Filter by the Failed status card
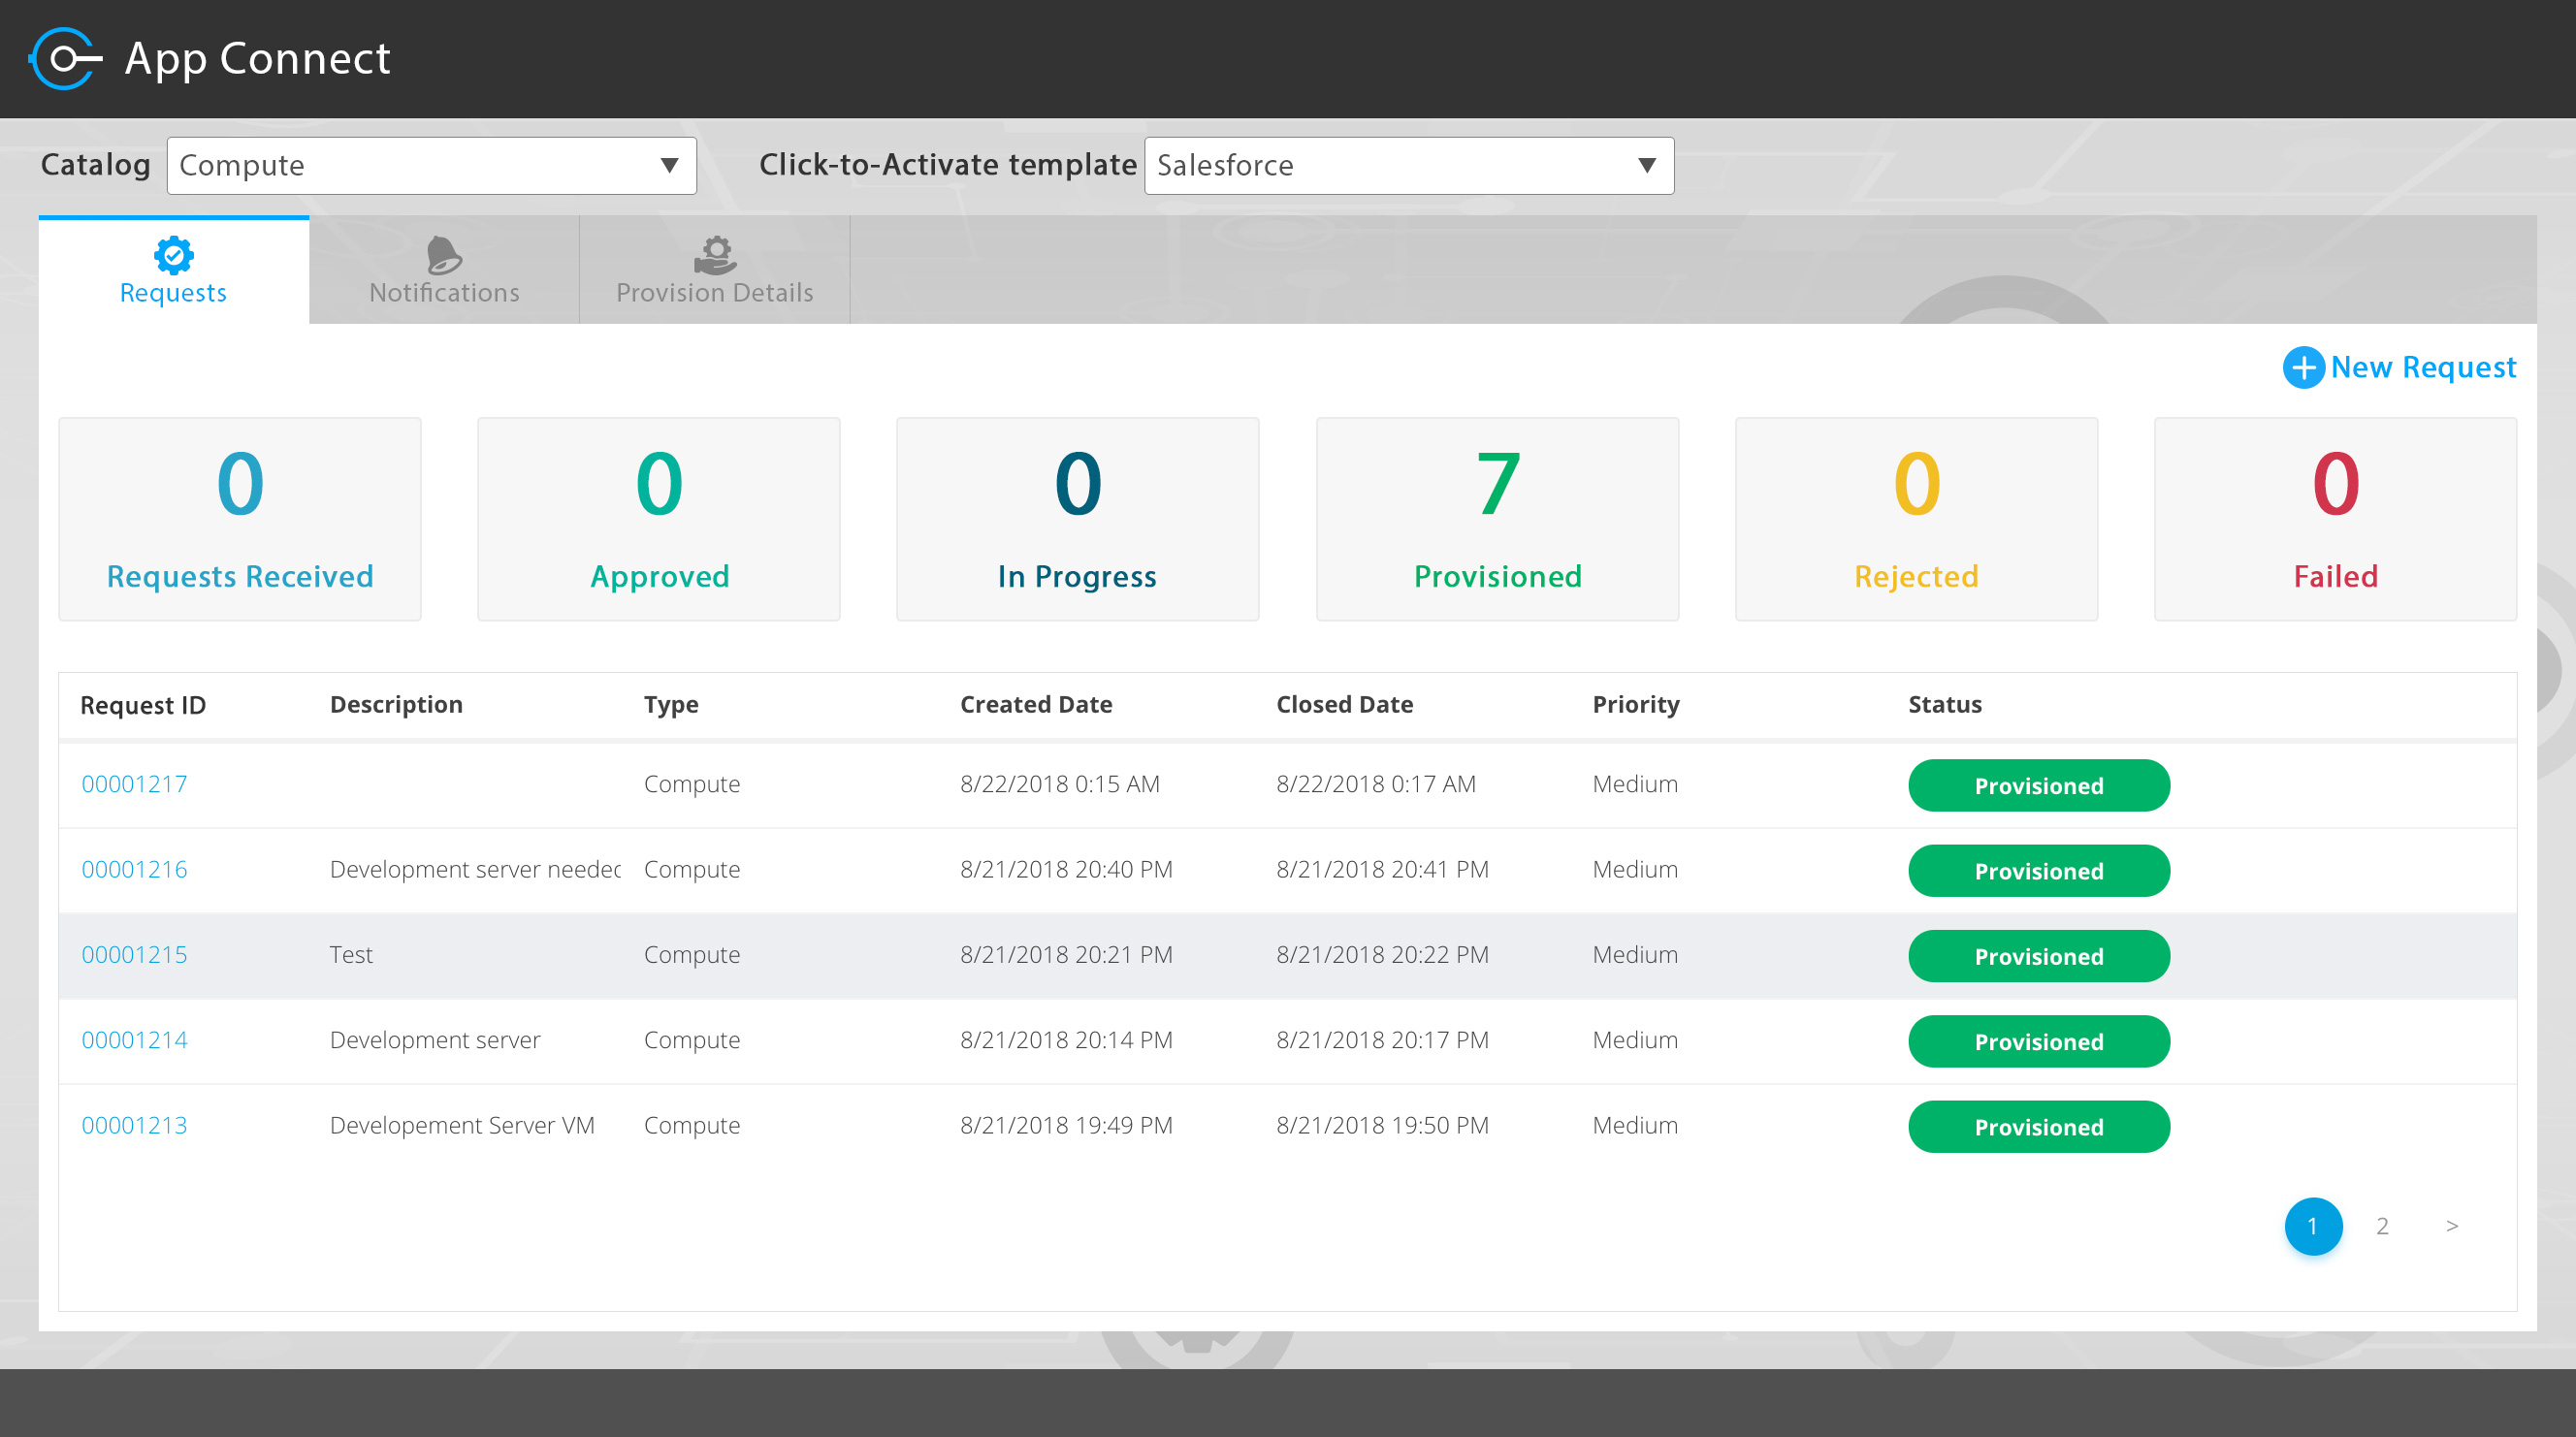This screenshot has width=2576, height=1437. 2335,519
